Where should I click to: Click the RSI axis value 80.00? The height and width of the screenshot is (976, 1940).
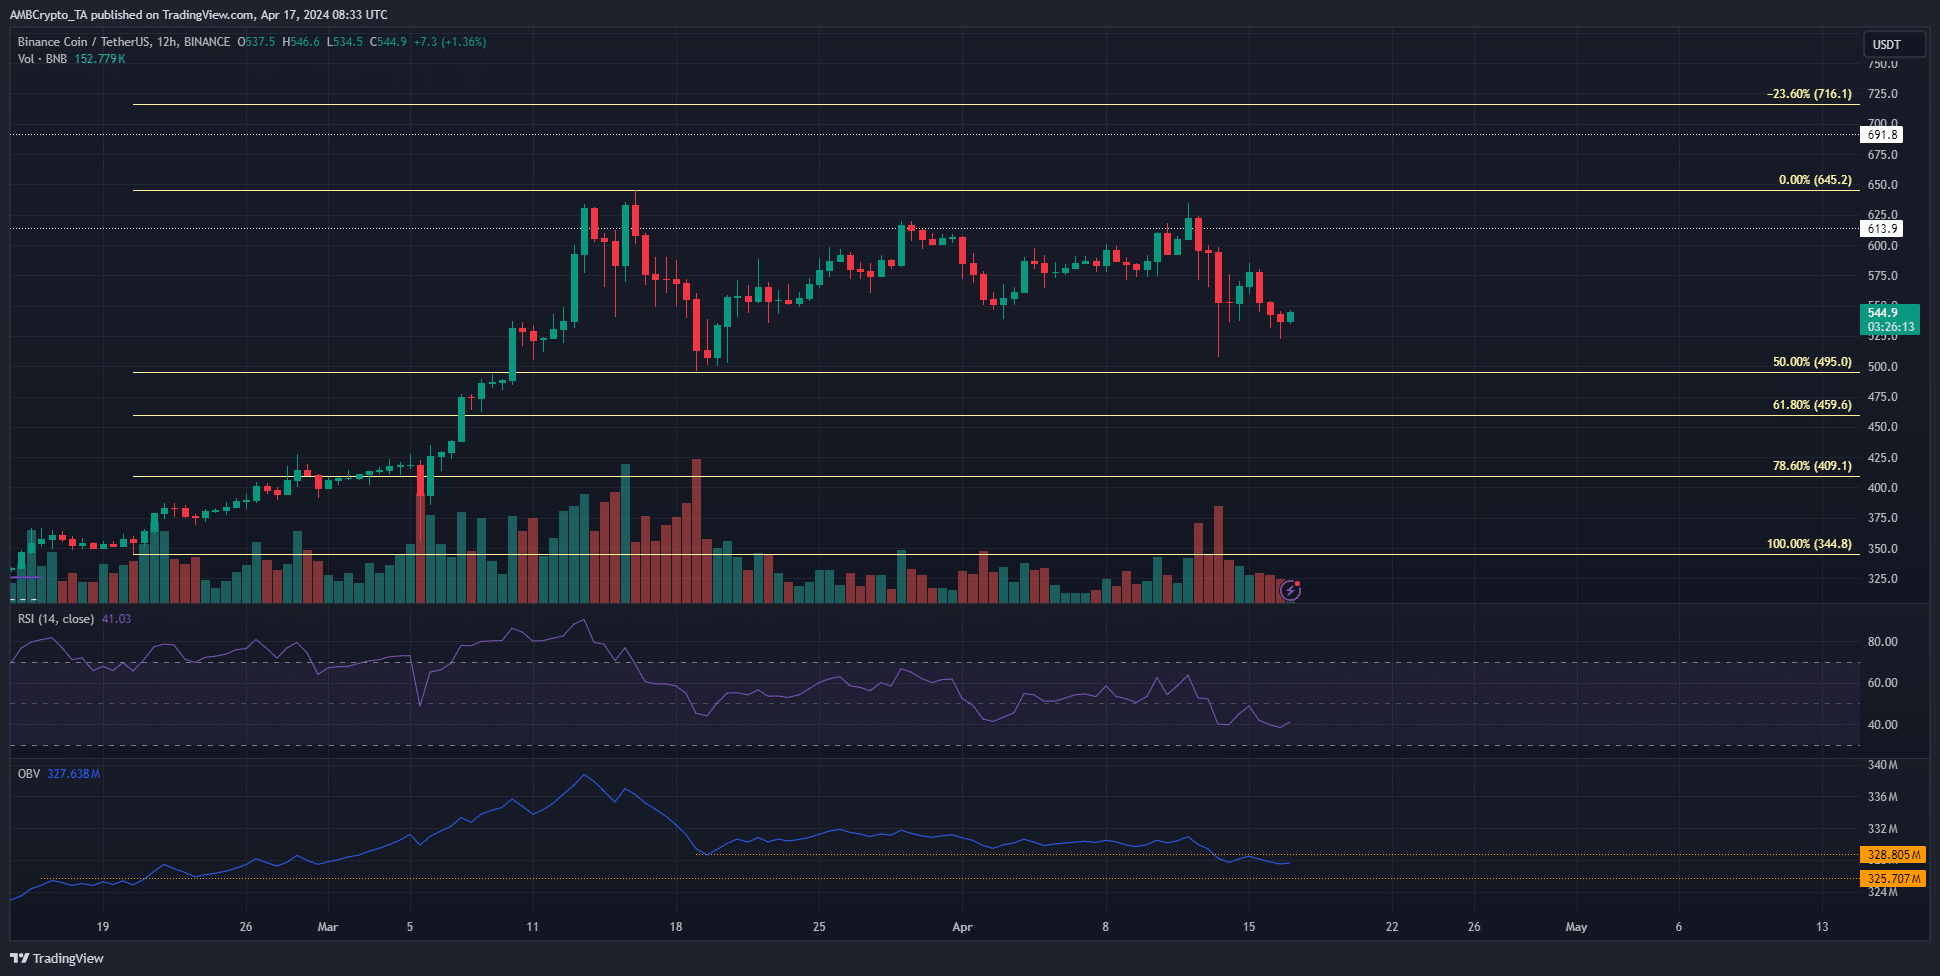click(x=1882, y=642)
